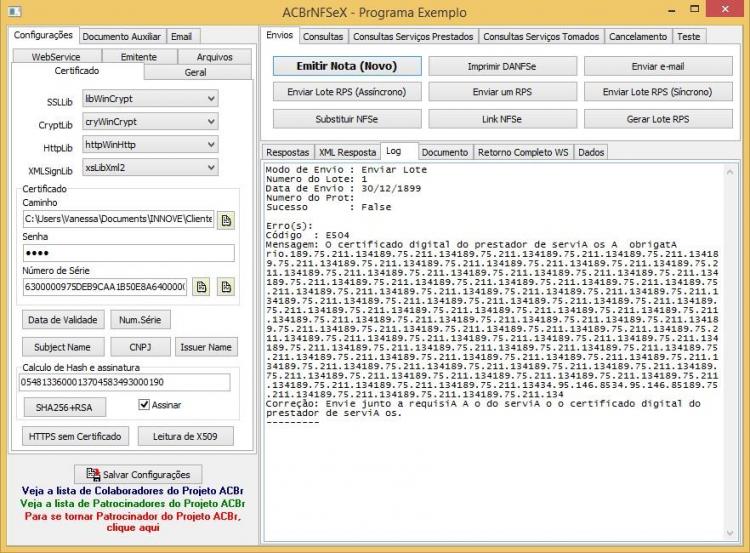Click the log line 'Sucesso : False'
This screenshot has width=750, height=553.
[x=329, y=207]
